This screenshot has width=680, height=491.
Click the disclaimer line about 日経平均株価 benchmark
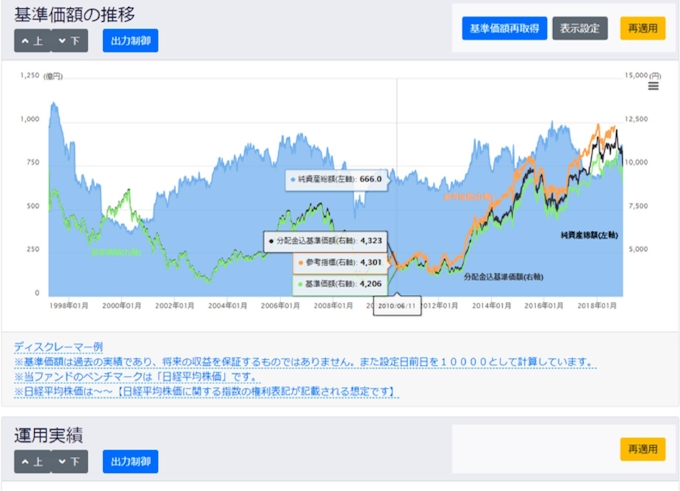click(x=152, y=377)
